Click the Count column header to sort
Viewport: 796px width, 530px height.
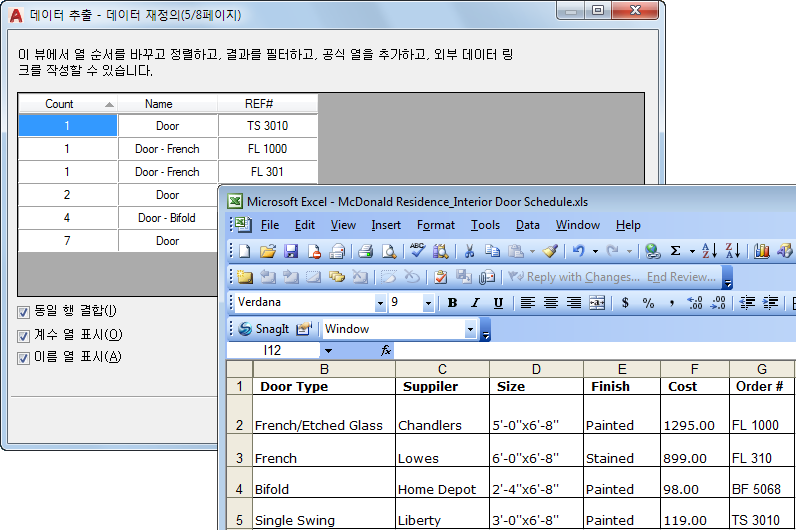click(68, 104)
